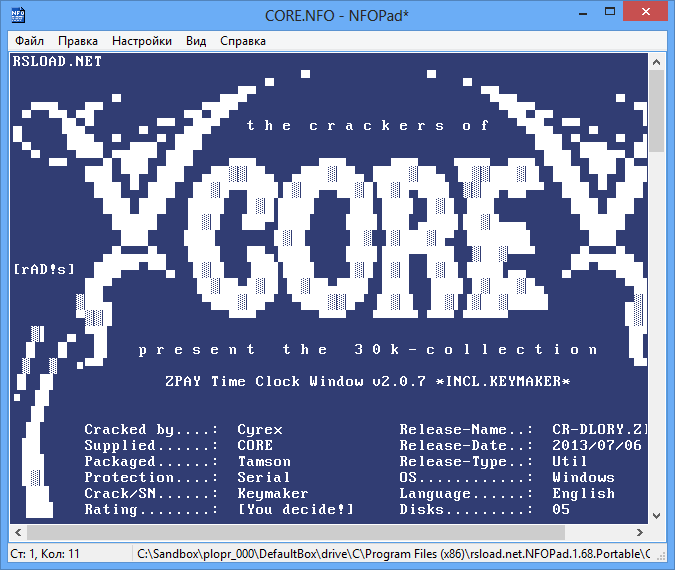Screen dimensions: 675x570
Task: Click the value Util
Action: click(570, 462)
